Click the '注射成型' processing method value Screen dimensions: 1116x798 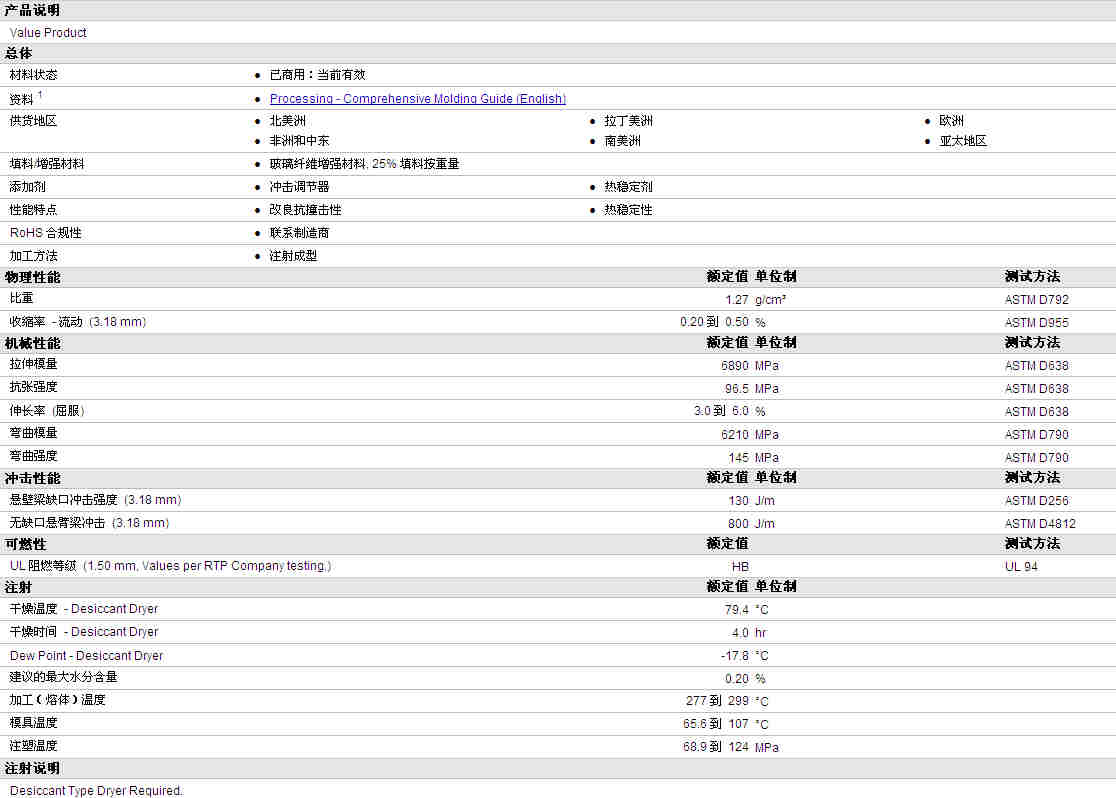293,256
